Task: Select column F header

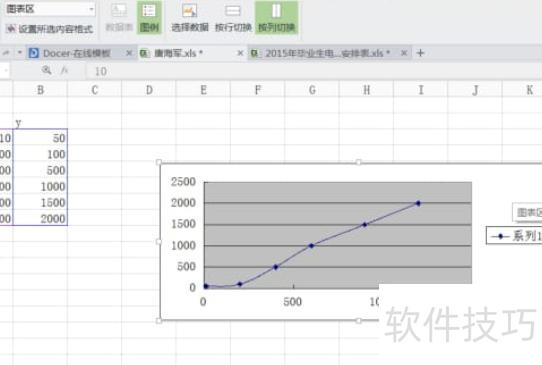Action: pyautogui.click(x=258, y=90)
